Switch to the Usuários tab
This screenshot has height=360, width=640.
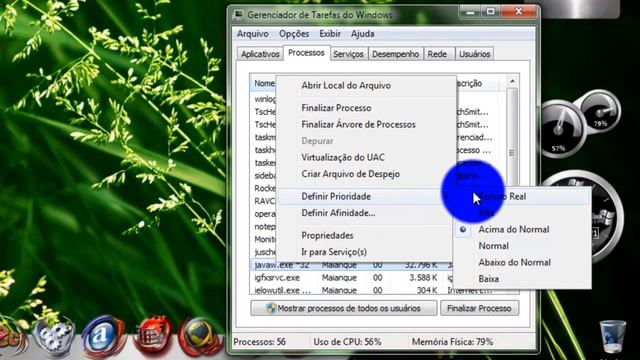[x=475, y=54]
